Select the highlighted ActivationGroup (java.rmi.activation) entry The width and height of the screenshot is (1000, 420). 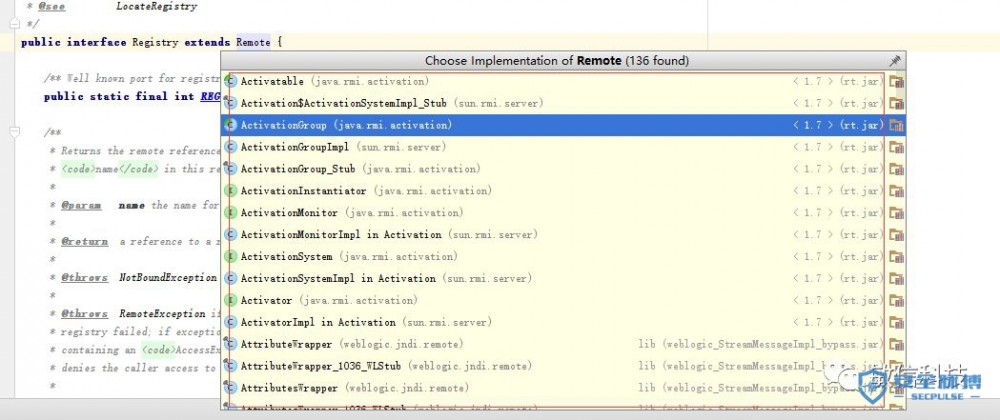[x=563, y=126]
